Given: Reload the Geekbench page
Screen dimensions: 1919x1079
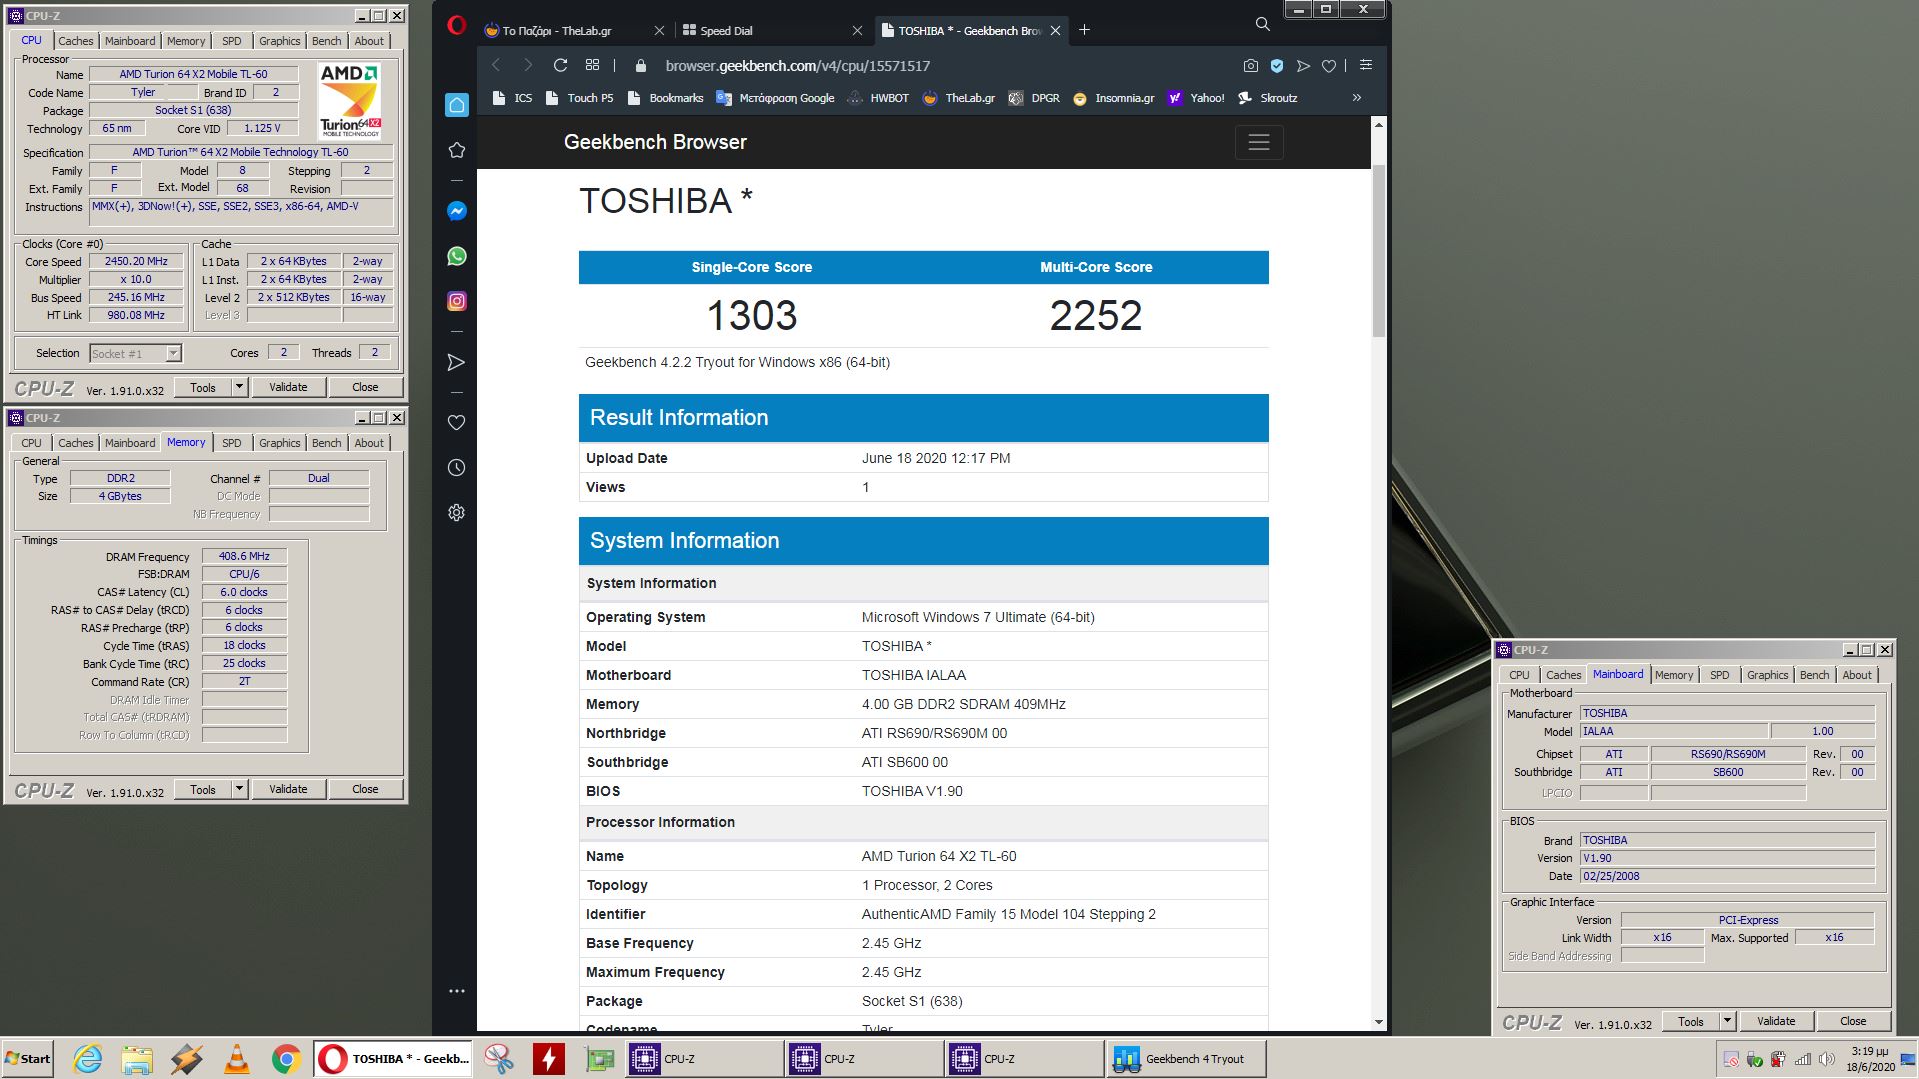Looking at the screenshot, I should 560,65.
